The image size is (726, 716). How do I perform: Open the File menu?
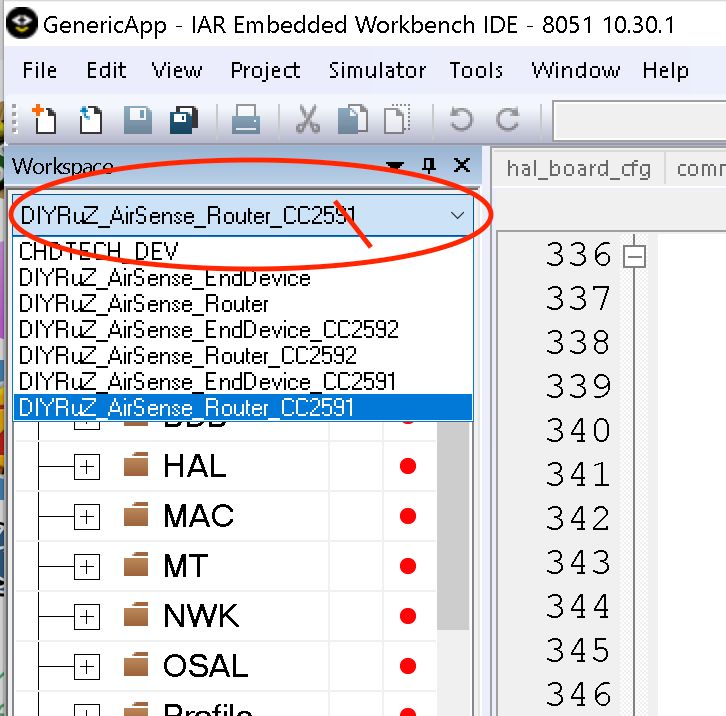tap(40, 70)
